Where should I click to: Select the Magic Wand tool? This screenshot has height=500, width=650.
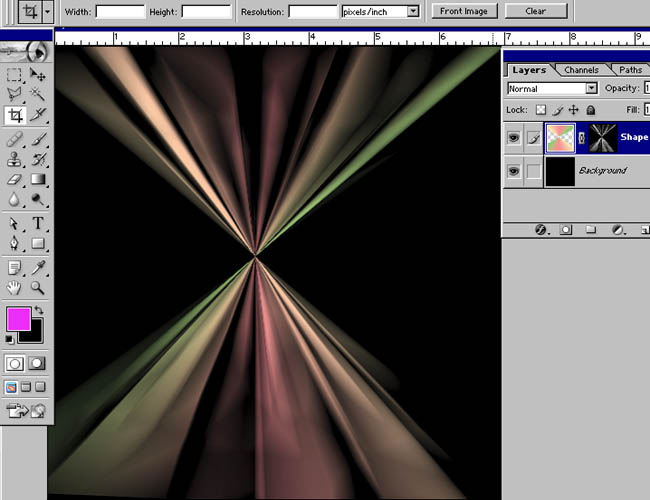(x=38, y=95)
